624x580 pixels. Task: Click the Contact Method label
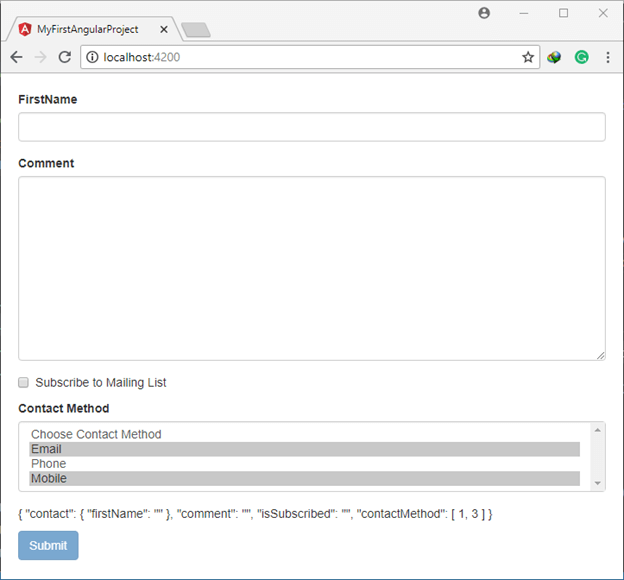click(x=64, y=408)
